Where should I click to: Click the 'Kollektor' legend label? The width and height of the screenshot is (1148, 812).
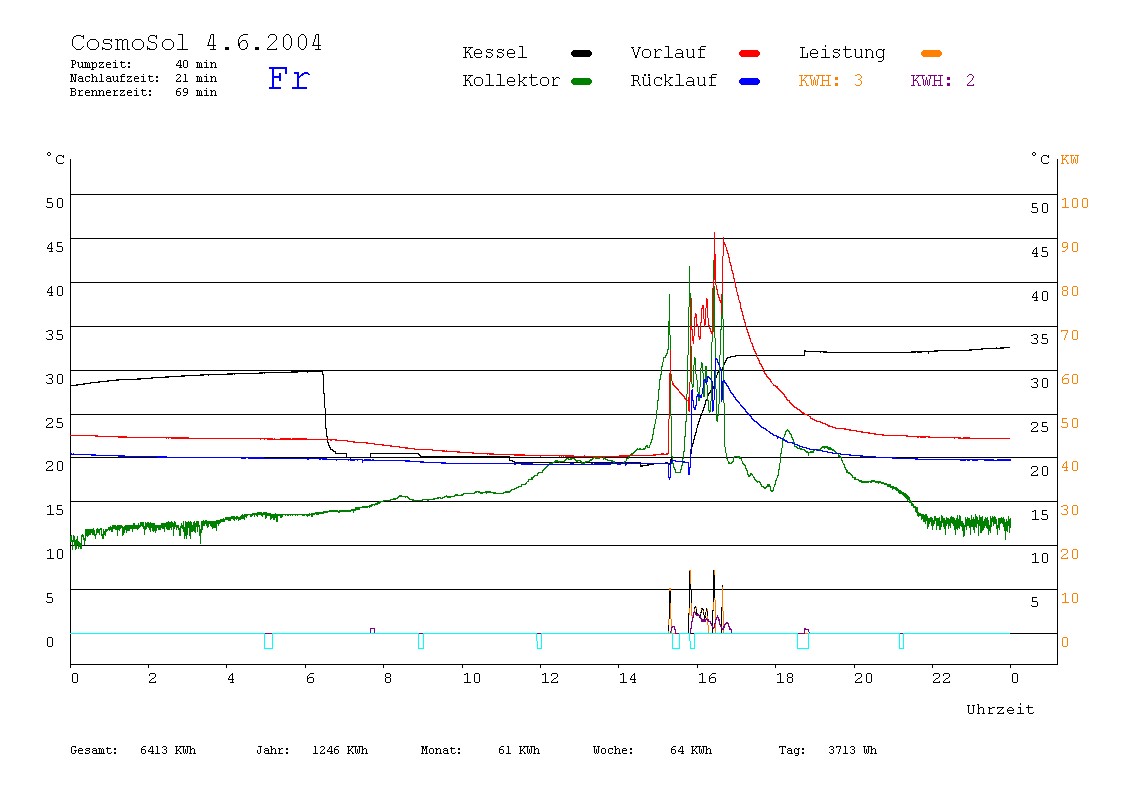[x=511, y=81]
